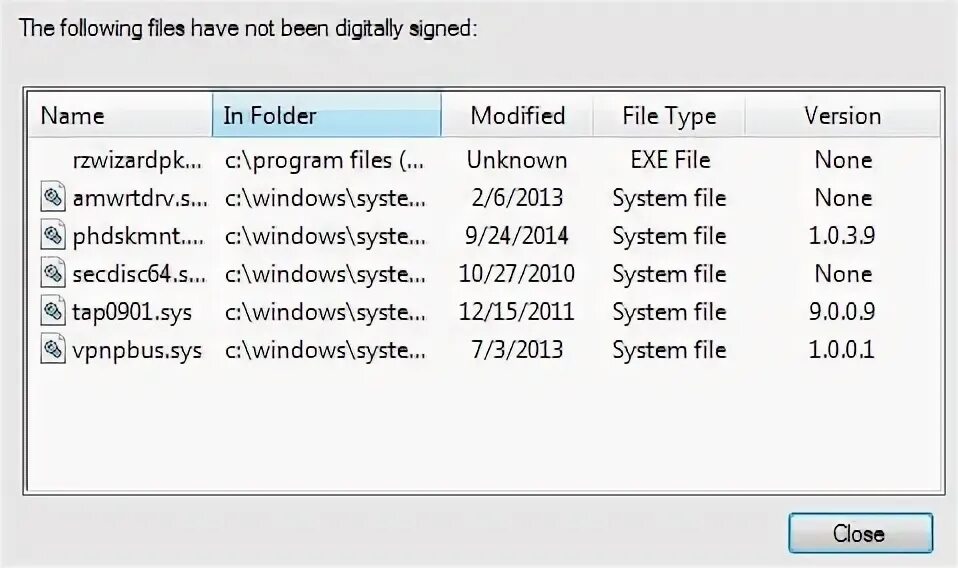Screen dimensions: 958x568
Task: Click the Unknown modified date entry
Action: click(x=517, y=160)
